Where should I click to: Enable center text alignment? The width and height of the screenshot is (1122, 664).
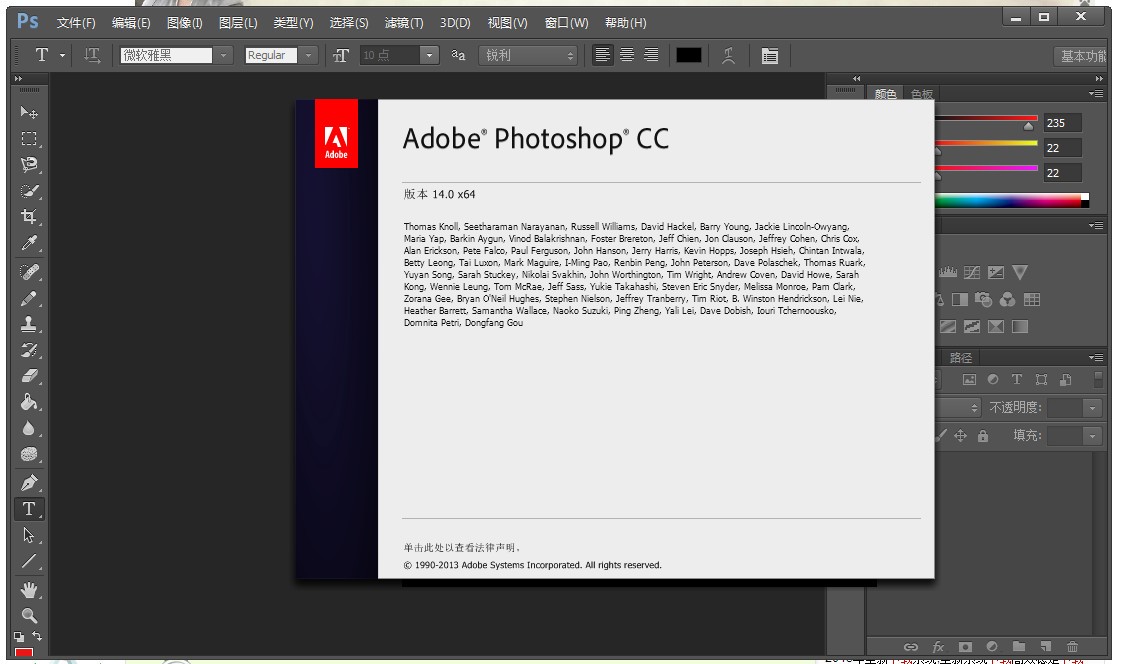coord(627,56)
